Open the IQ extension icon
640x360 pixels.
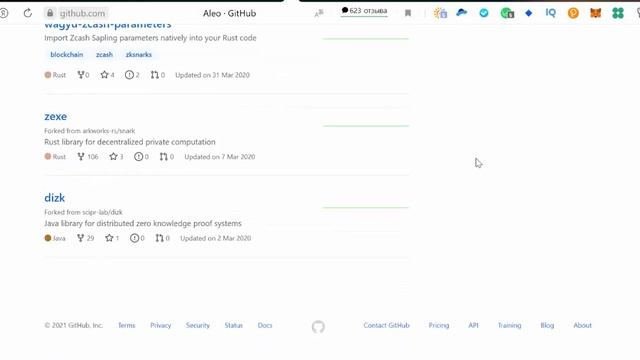pos(551,13)
